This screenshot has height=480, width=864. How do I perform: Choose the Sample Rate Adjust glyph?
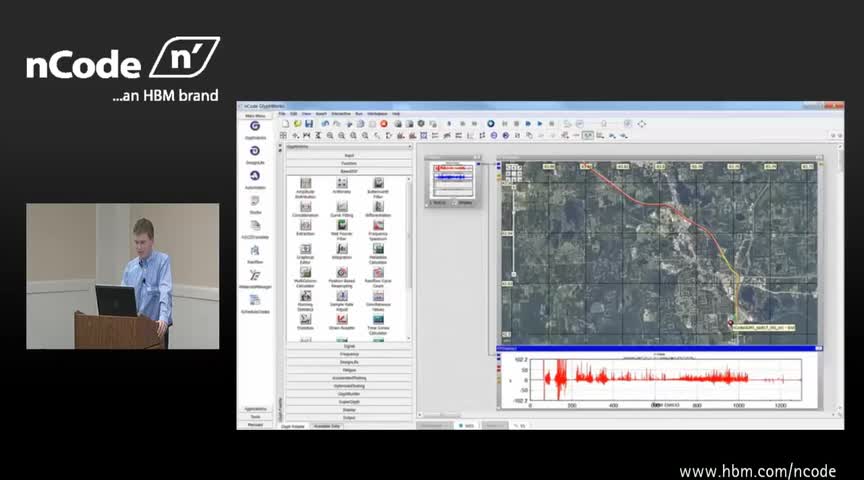tap(342, 301)
